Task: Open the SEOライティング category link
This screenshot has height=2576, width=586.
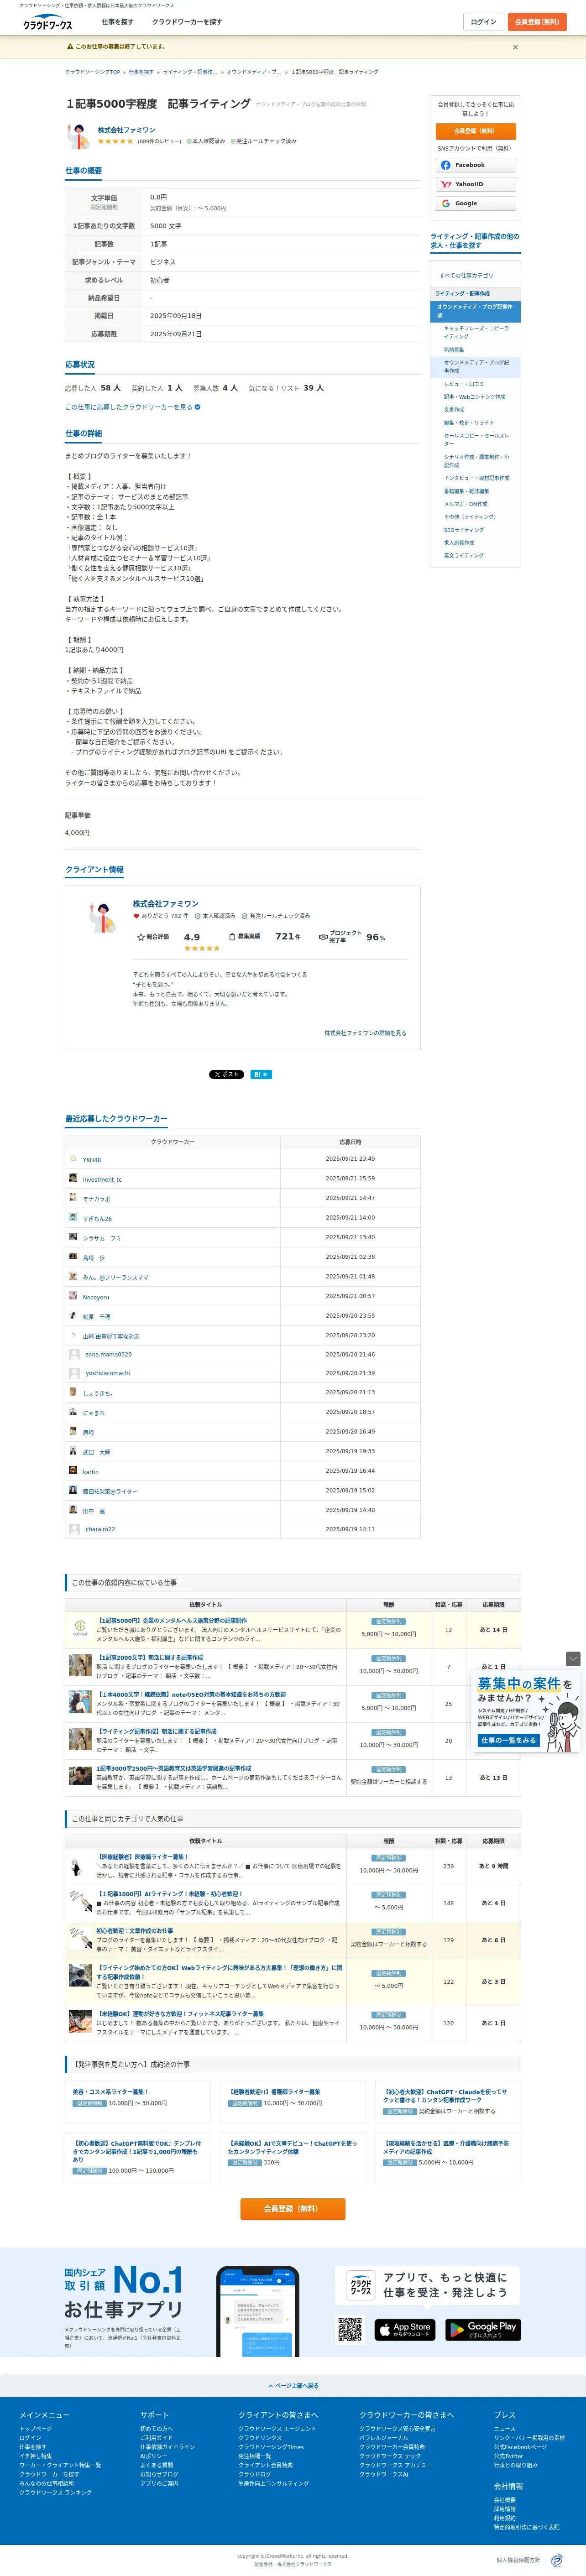Action: pos(464,530)
